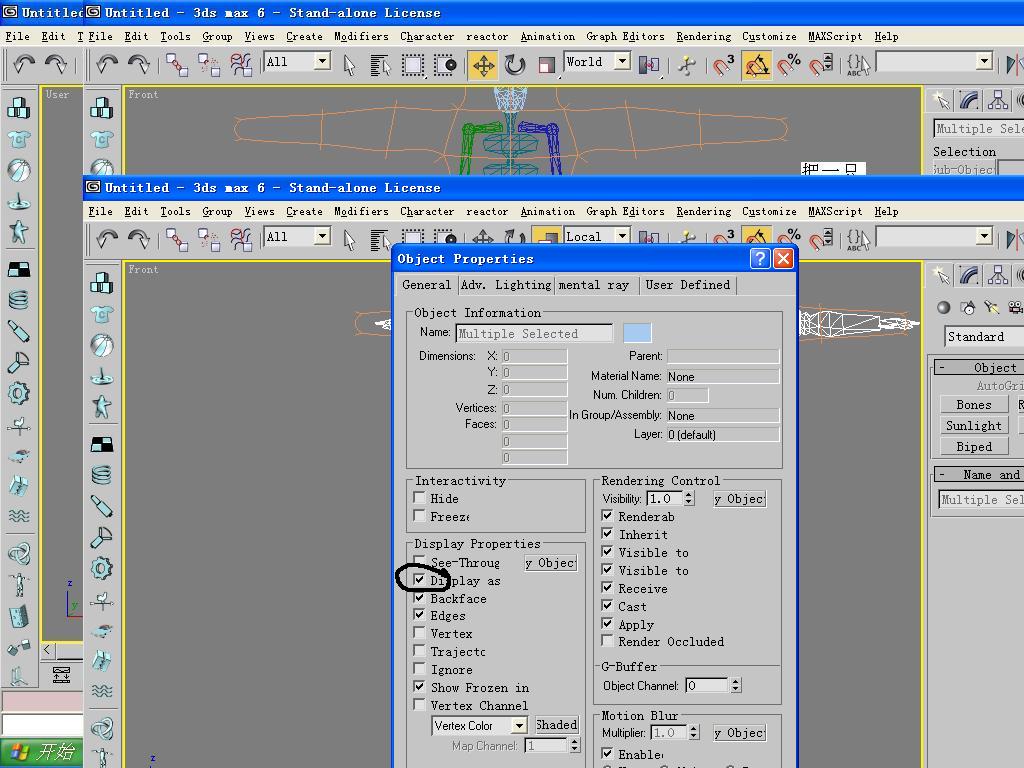This screenshot has height=768, width=1024.
Task: Select the Rotate tool in the back window
Action: click(515, 65)
